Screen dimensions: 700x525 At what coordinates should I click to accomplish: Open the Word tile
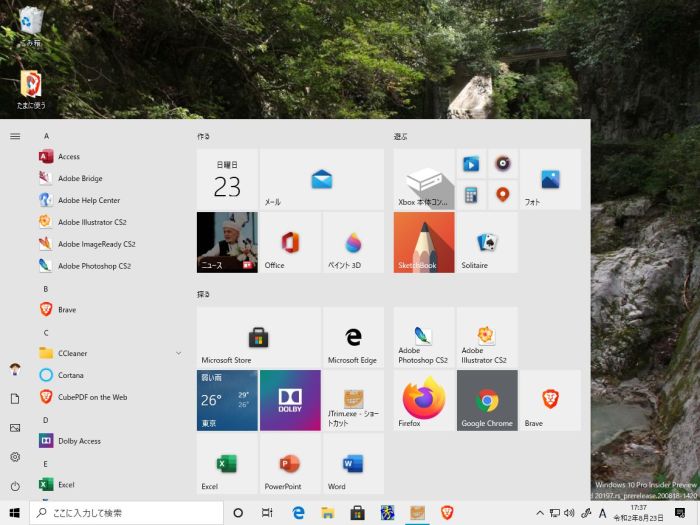click(352, 463)
